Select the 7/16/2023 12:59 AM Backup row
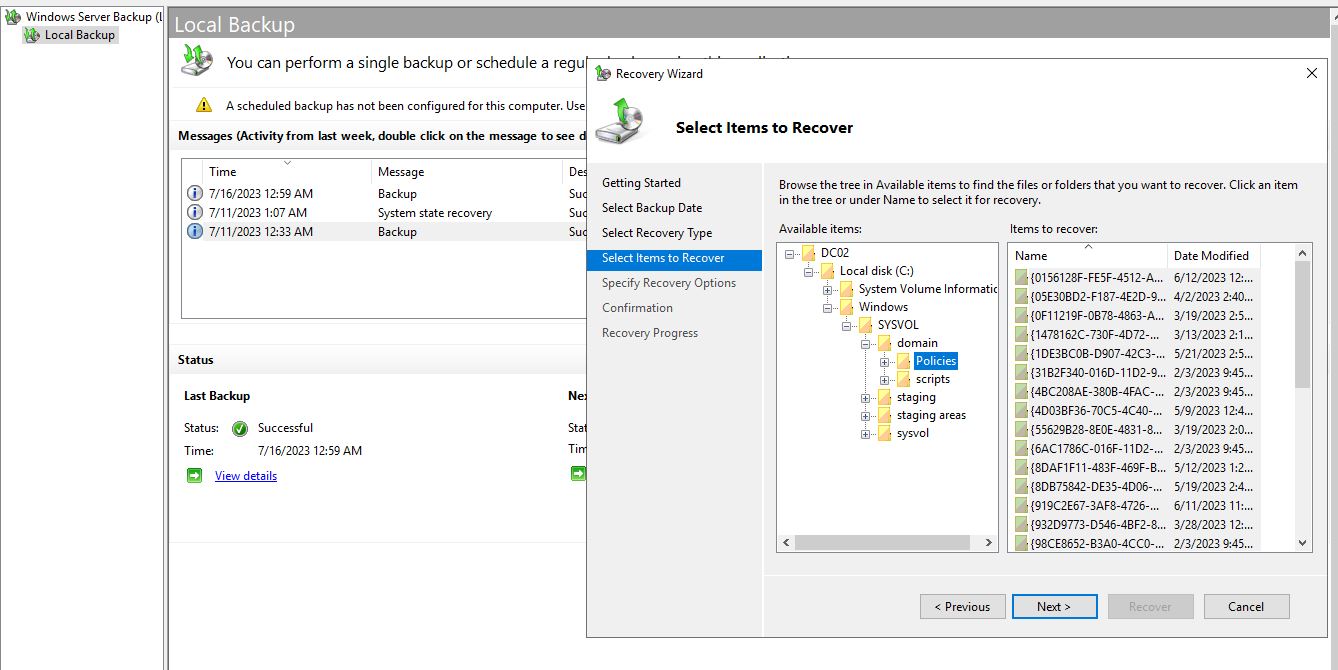 point(384,193)
